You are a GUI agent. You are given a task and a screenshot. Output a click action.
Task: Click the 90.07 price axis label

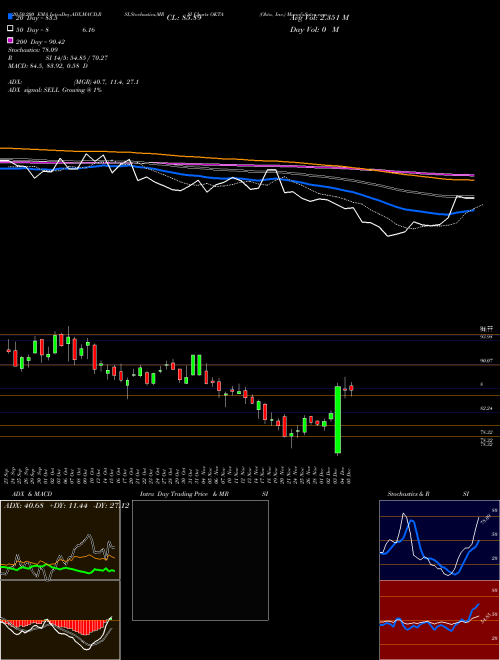pos(486,361)
